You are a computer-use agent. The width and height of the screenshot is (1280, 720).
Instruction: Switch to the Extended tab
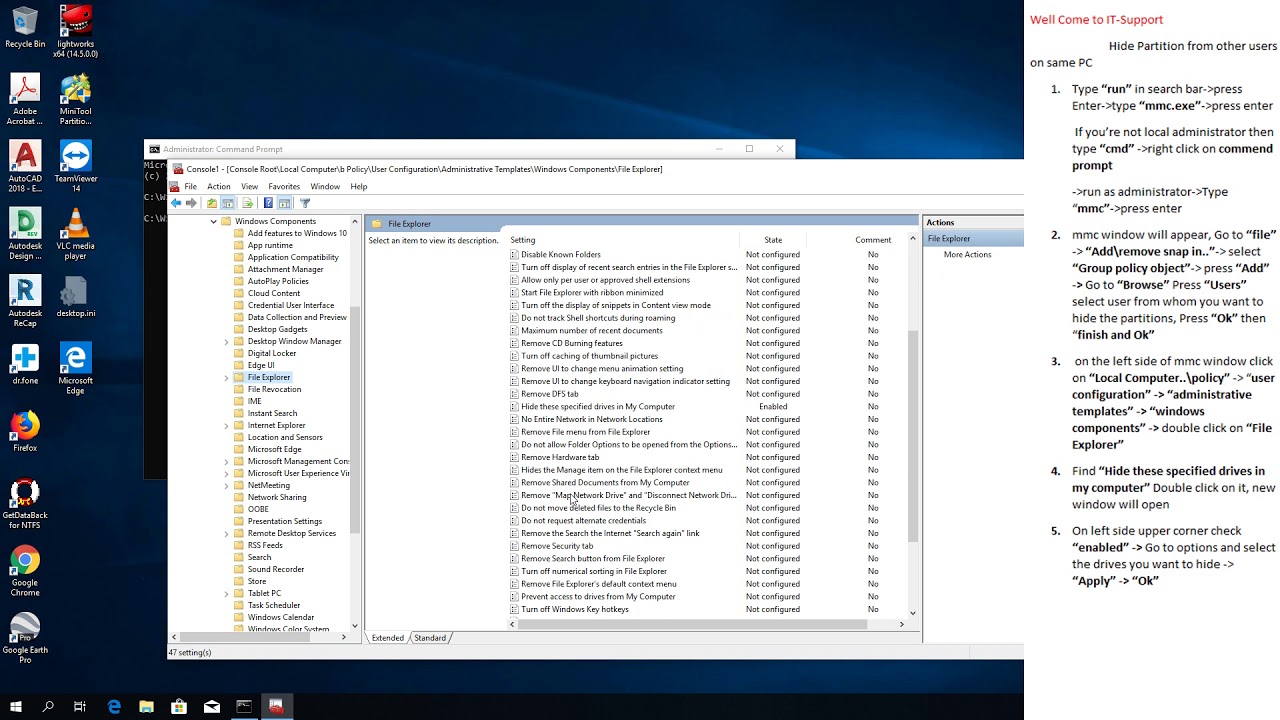[x=387, y=638]
